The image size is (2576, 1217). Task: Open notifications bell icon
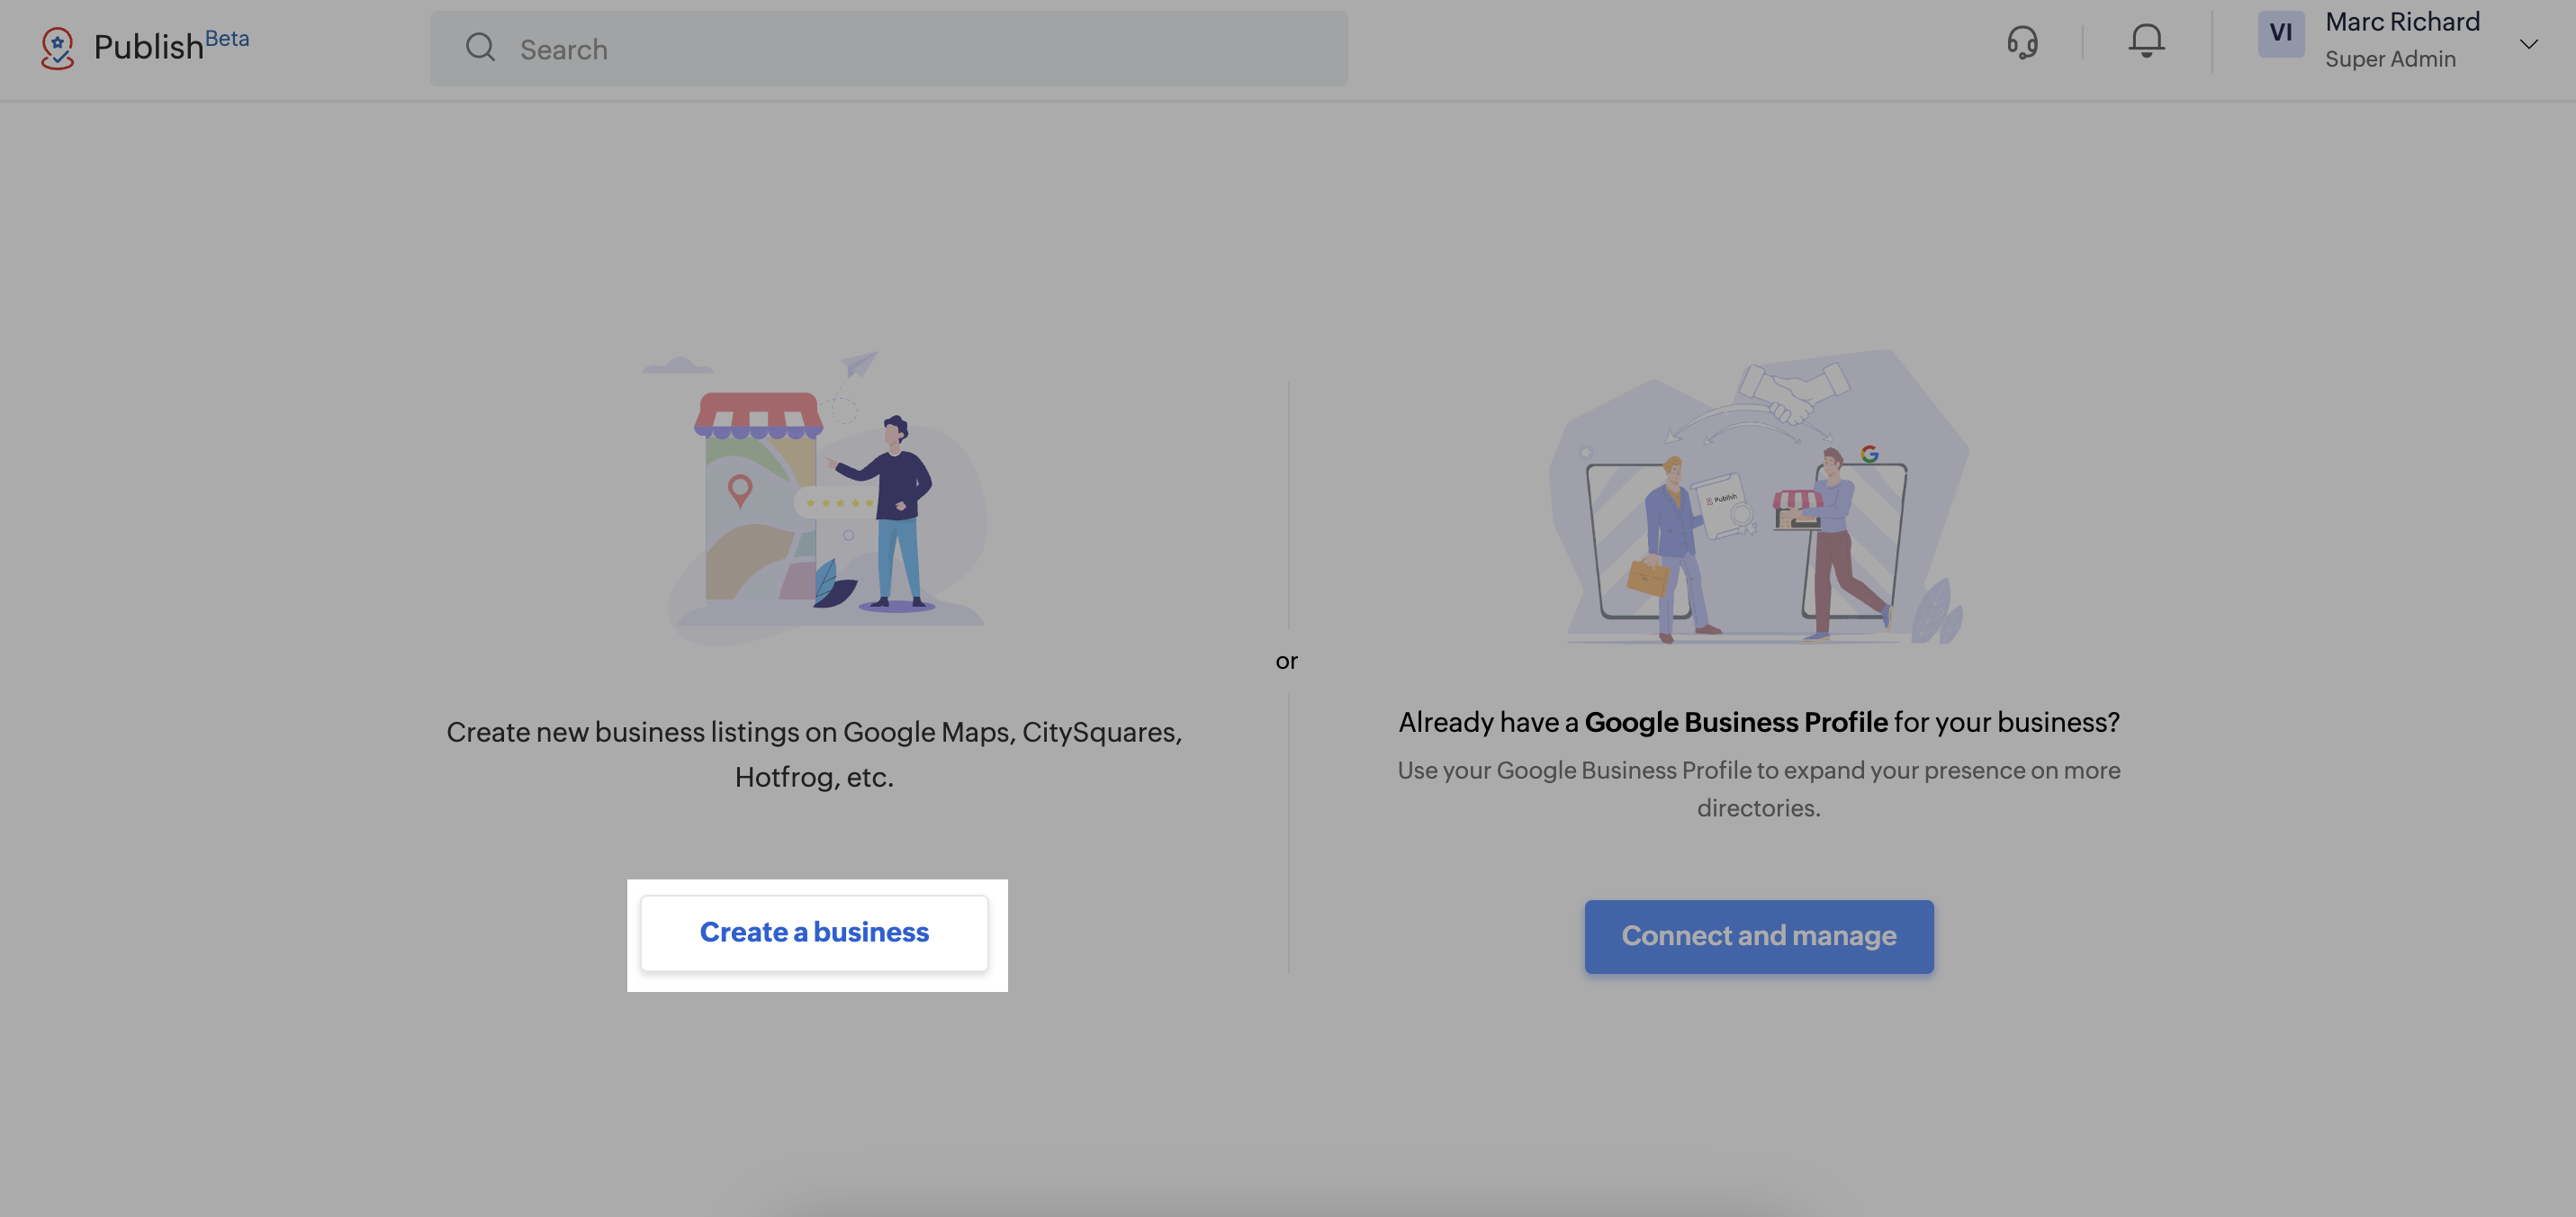pos(2146,41)
